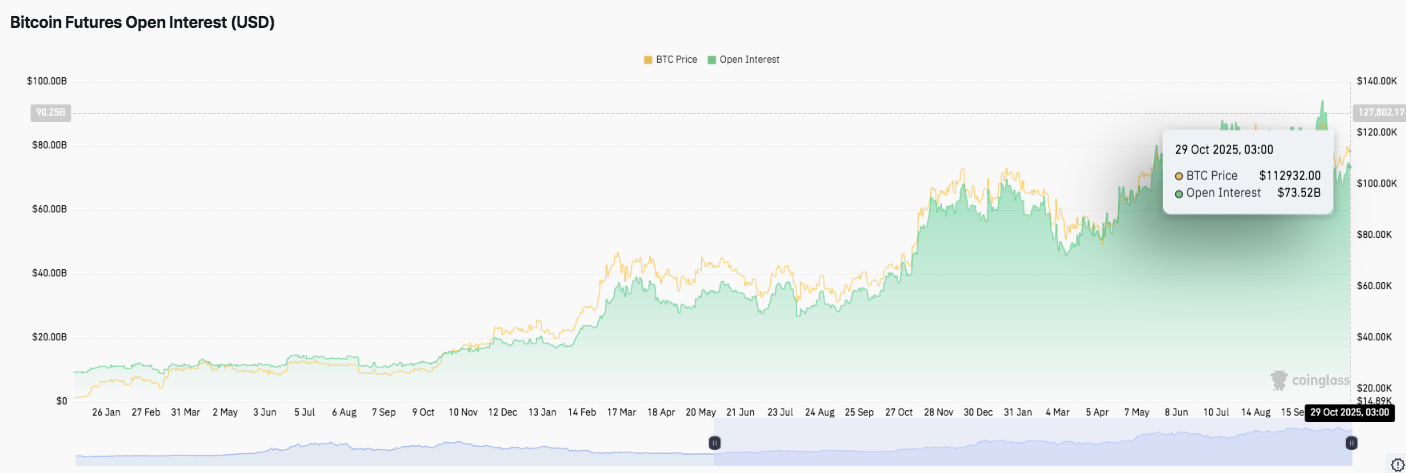Click the 14 Feb x-axis date label
Screen dimensions: 1406x473
point(581,412)
